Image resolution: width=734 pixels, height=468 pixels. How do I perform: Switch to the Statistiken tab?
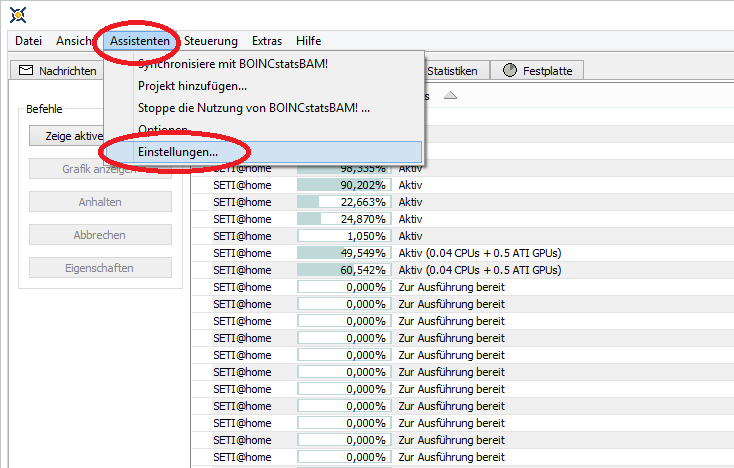tap(452, 71)
